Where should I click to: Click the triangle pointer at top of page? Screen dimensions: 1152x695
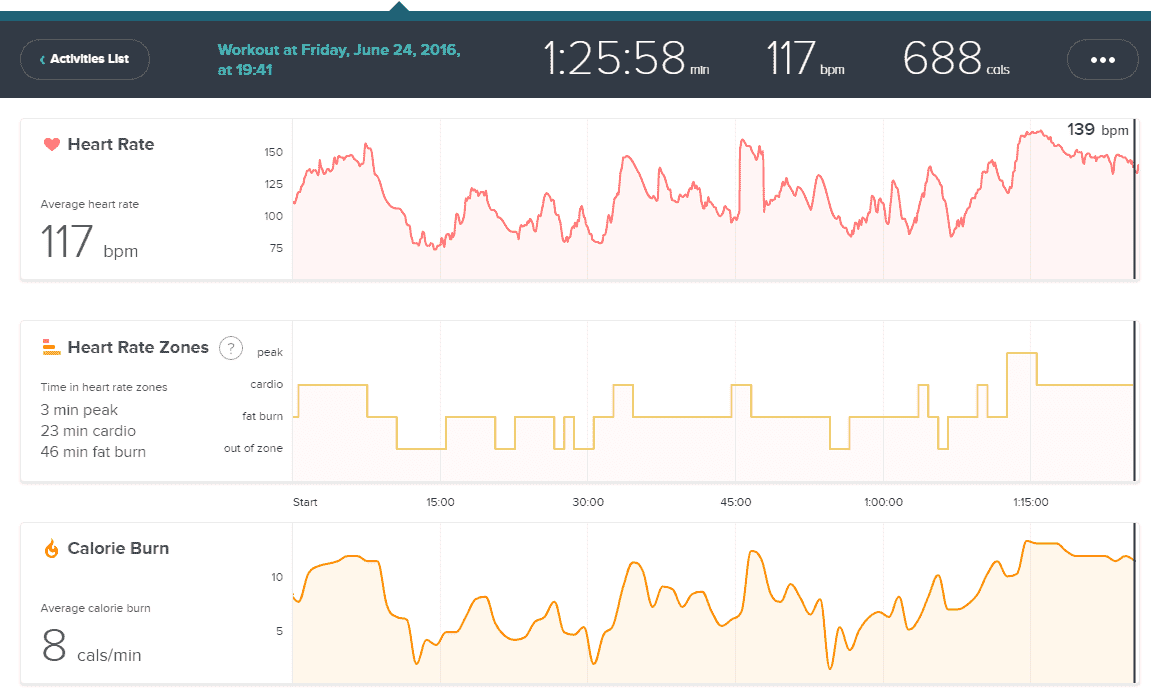point(399,8)
